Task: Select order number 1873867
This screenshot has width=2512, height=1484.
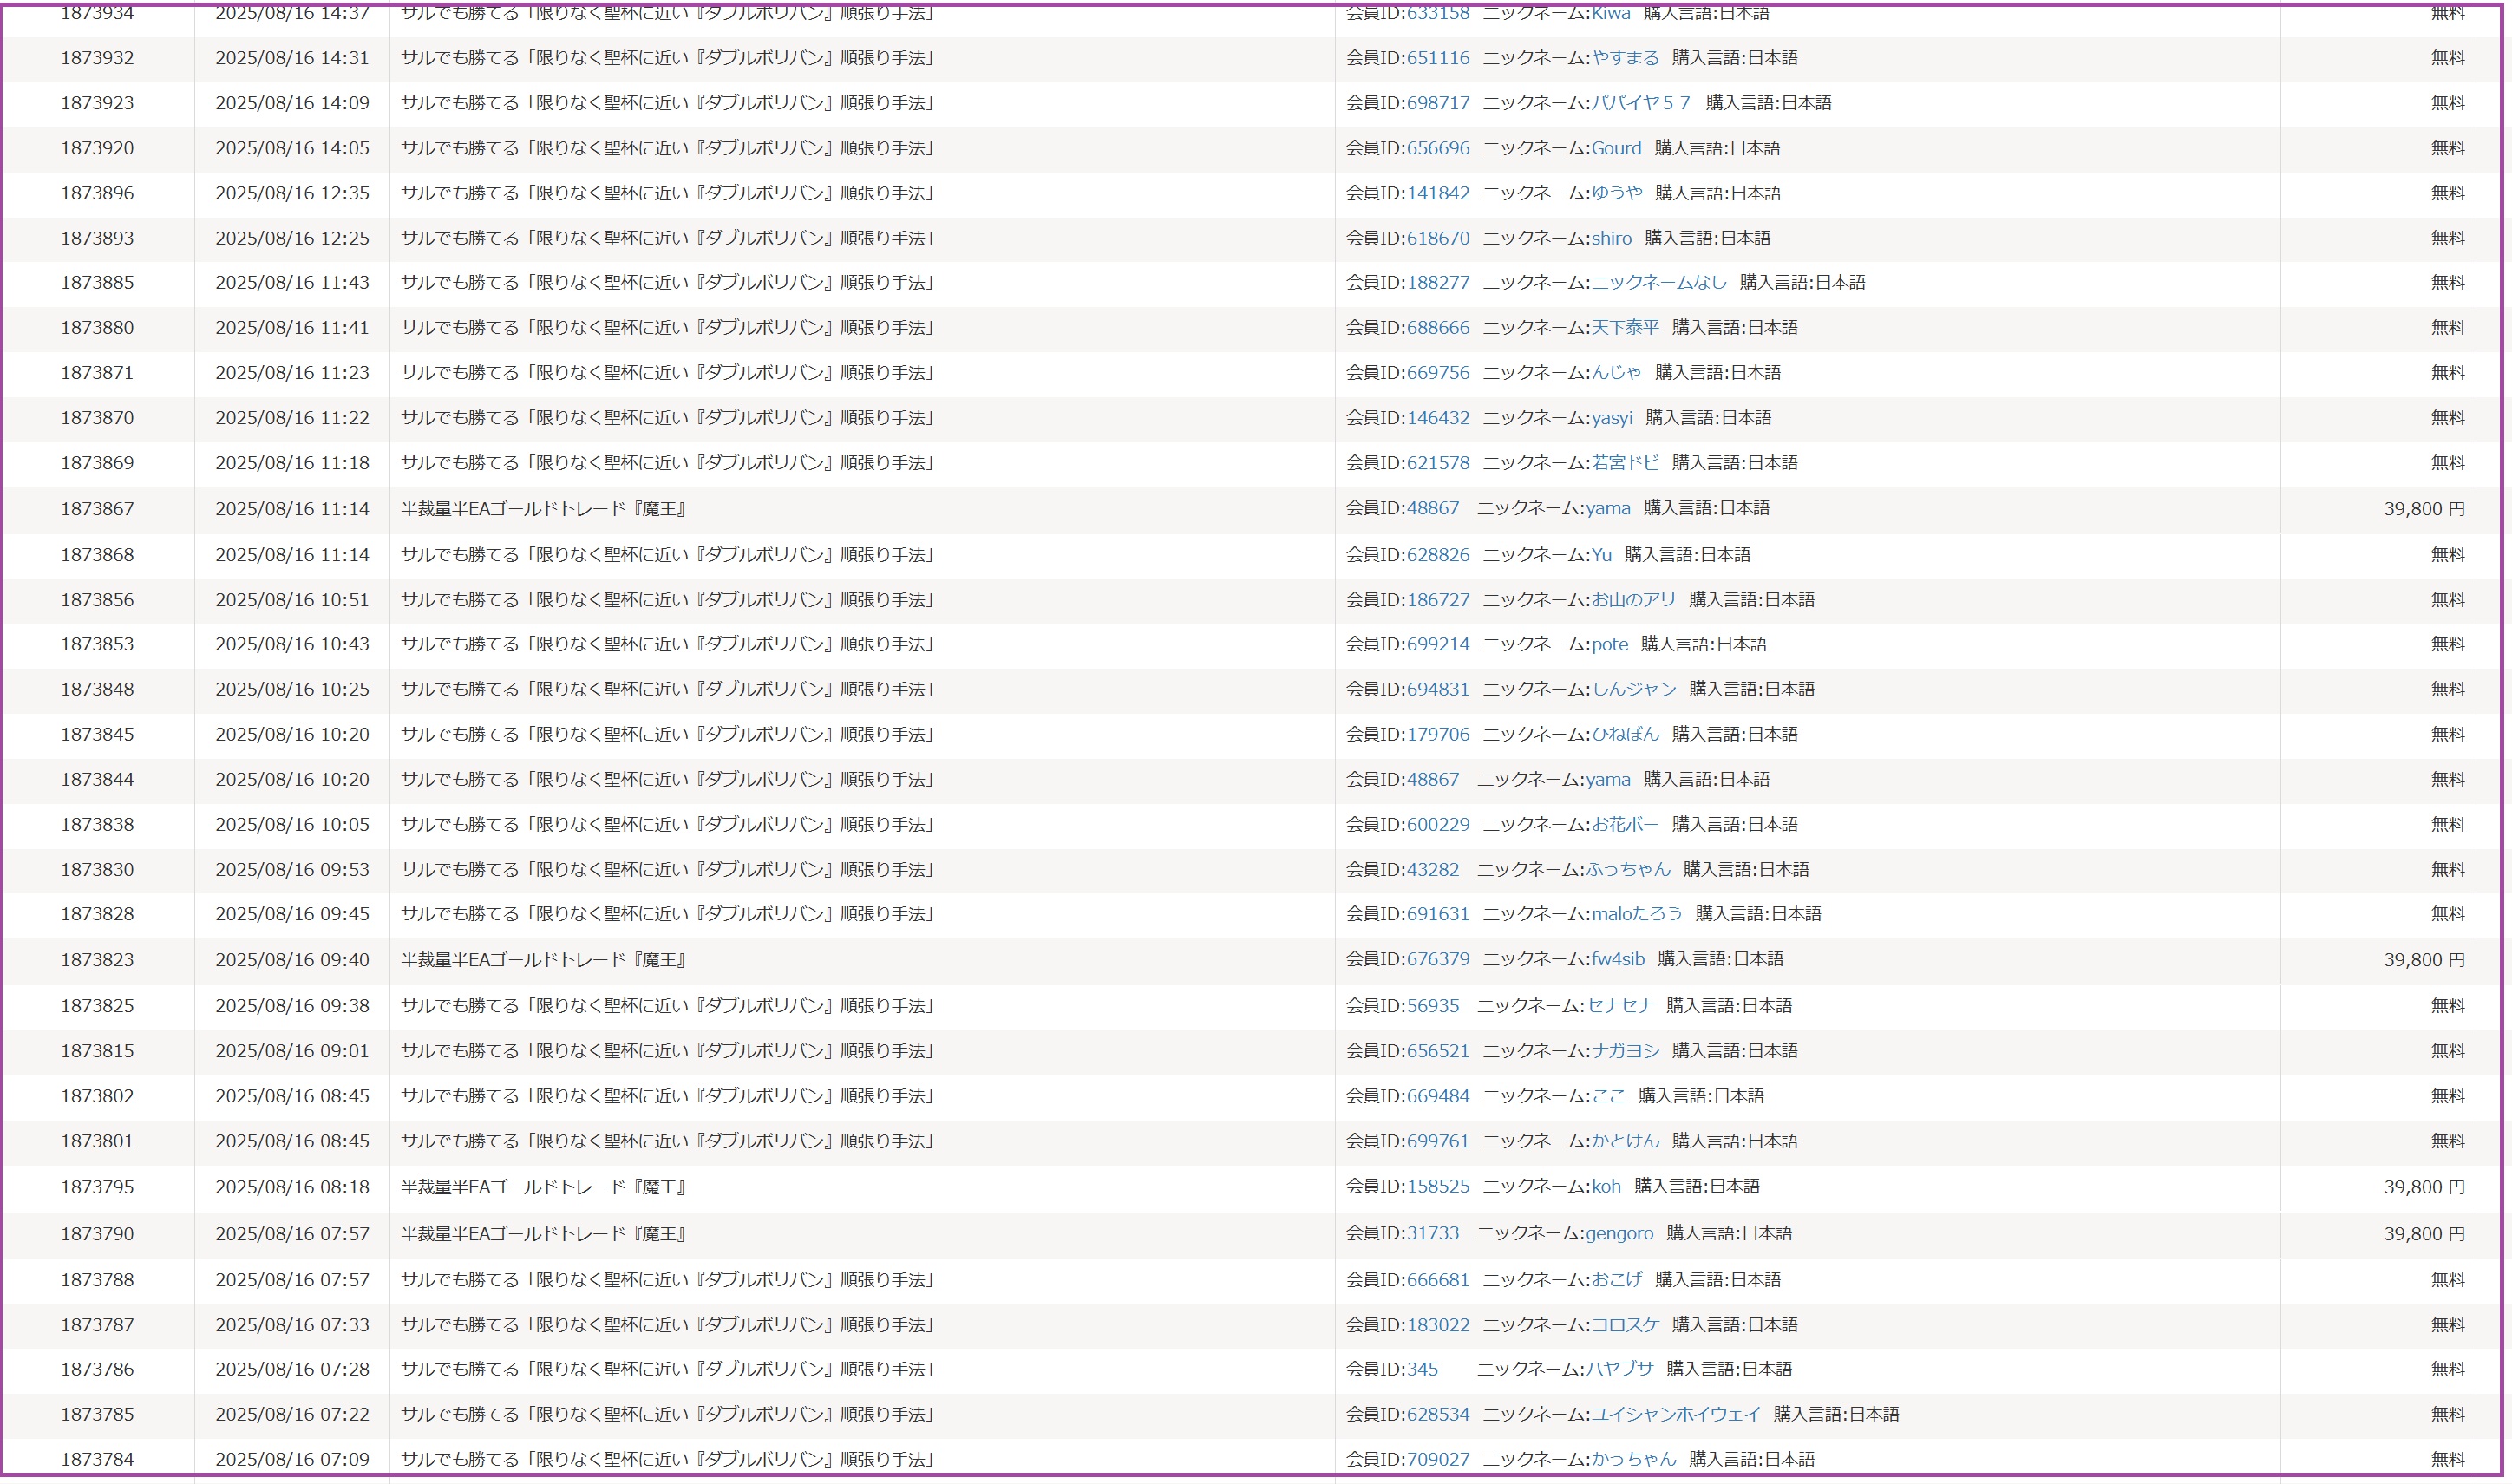Action: pos(97,509)
